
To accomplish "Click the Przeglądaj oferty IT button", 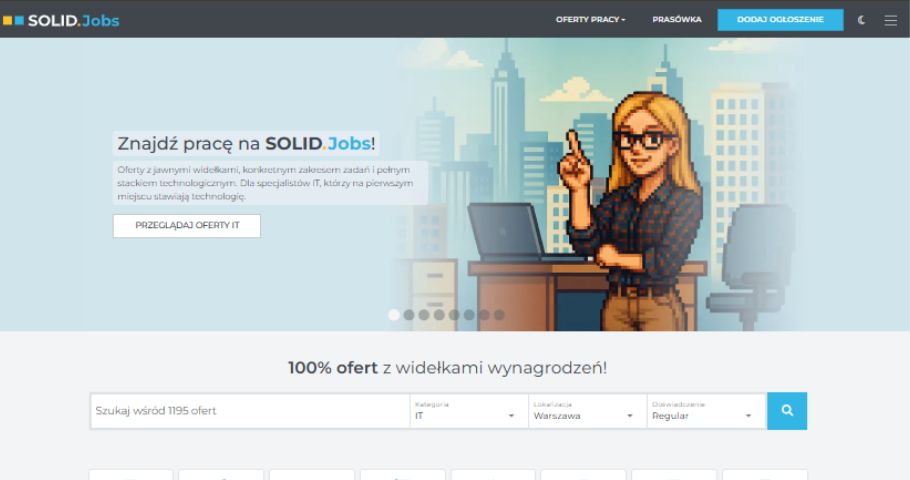I will (187, 225).
